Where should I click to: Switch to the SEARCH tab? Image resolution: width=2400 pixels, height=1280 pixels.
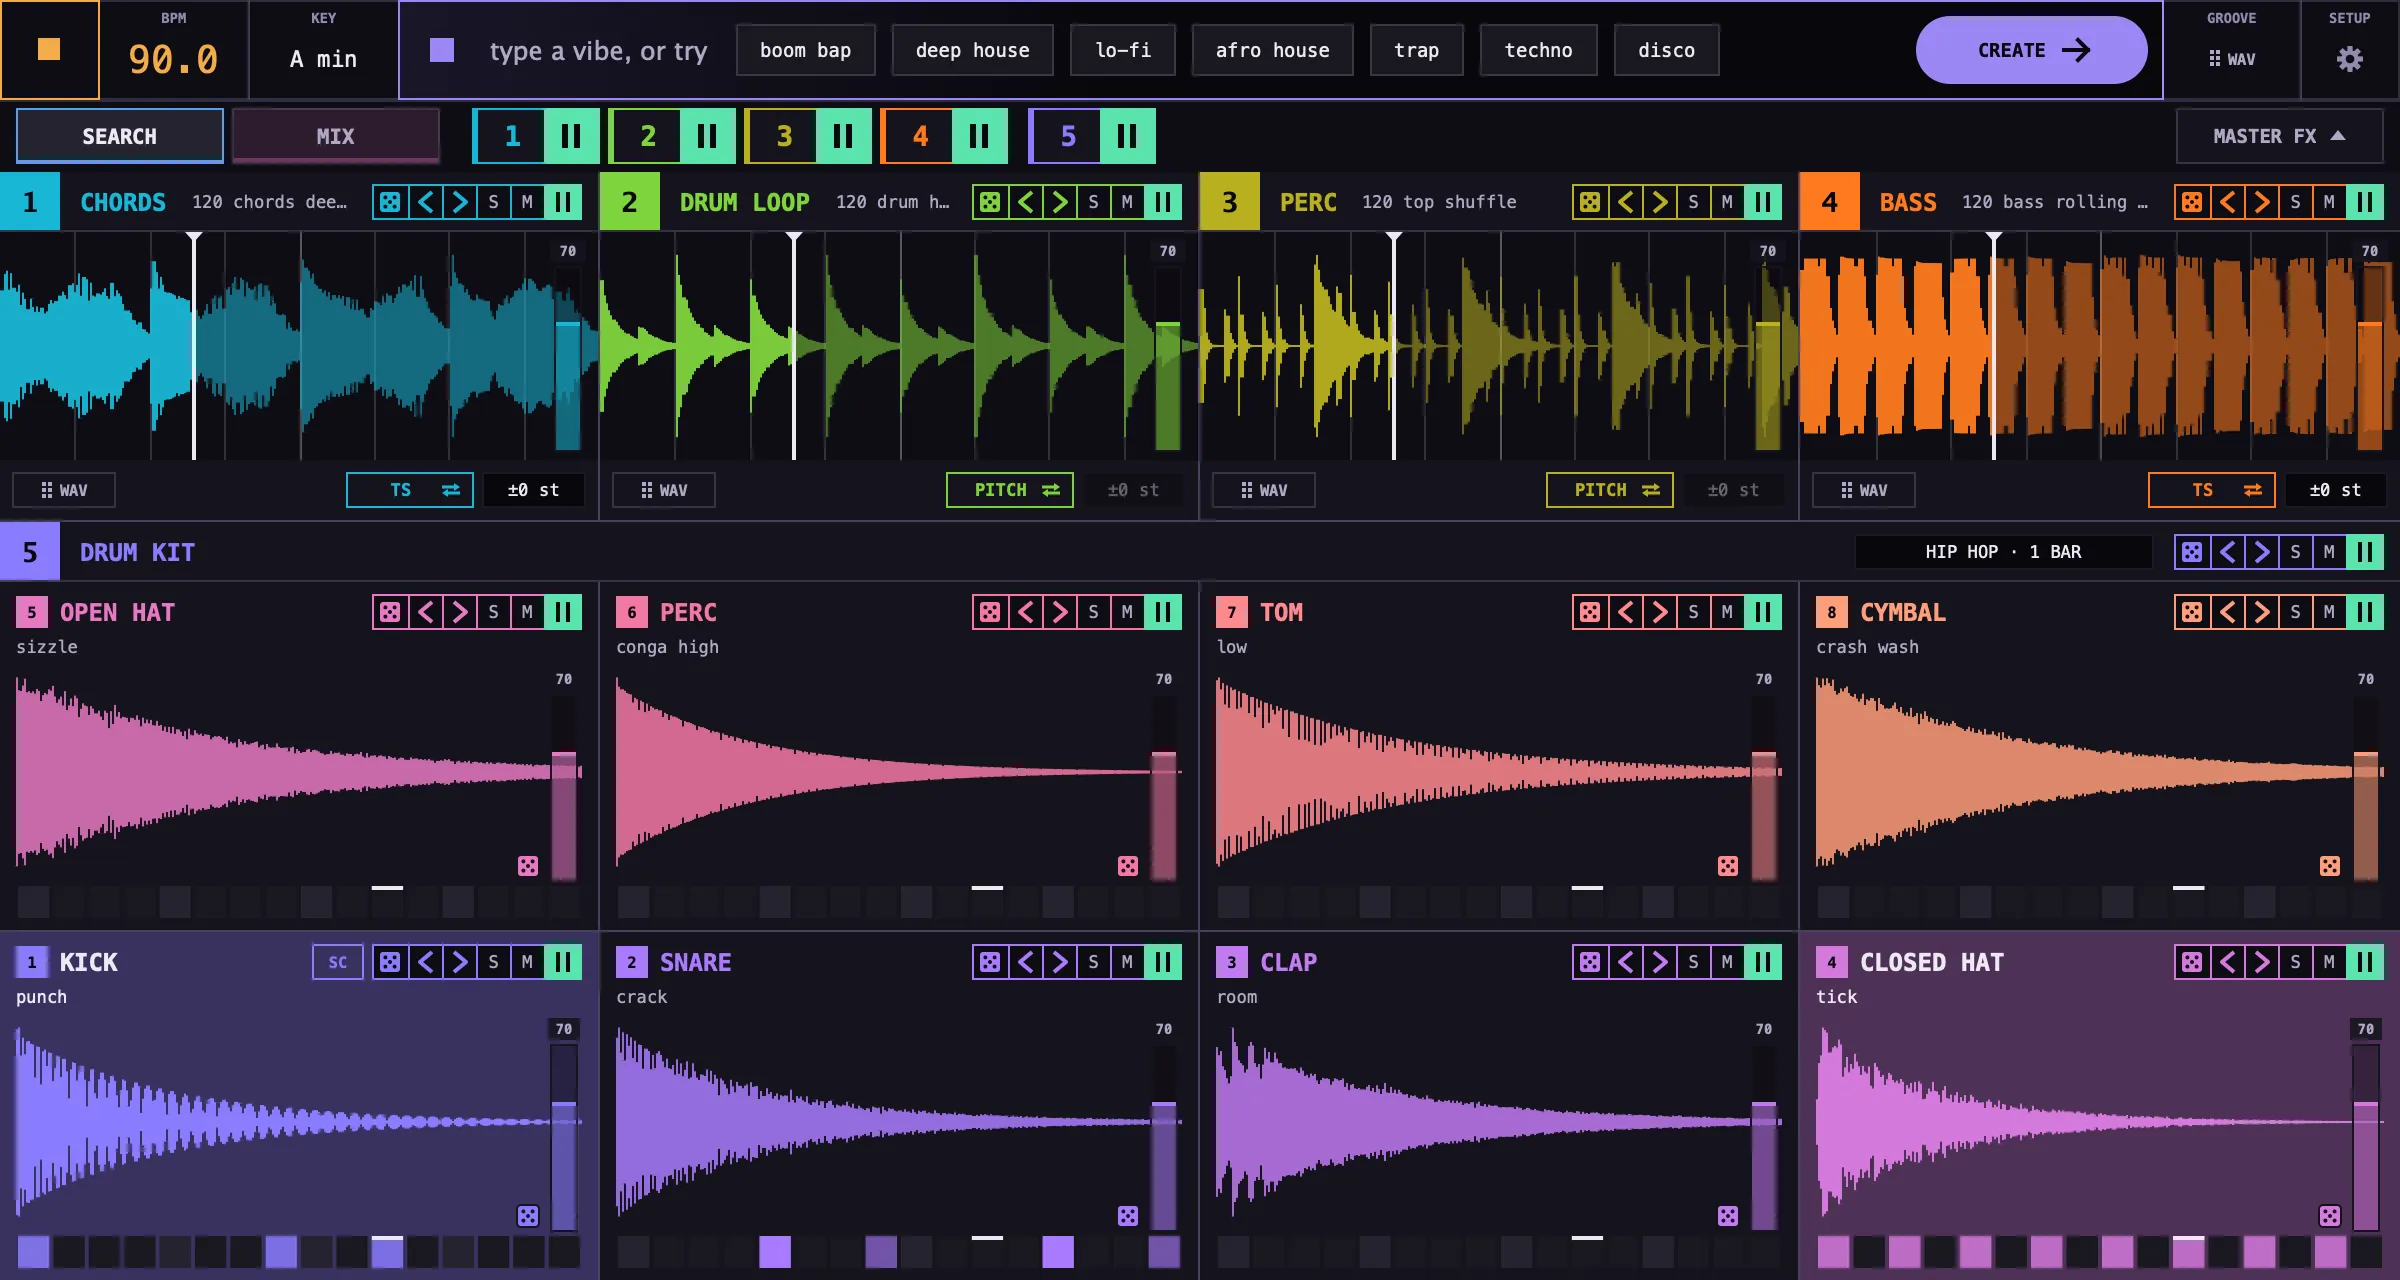(x=120, y=136)
